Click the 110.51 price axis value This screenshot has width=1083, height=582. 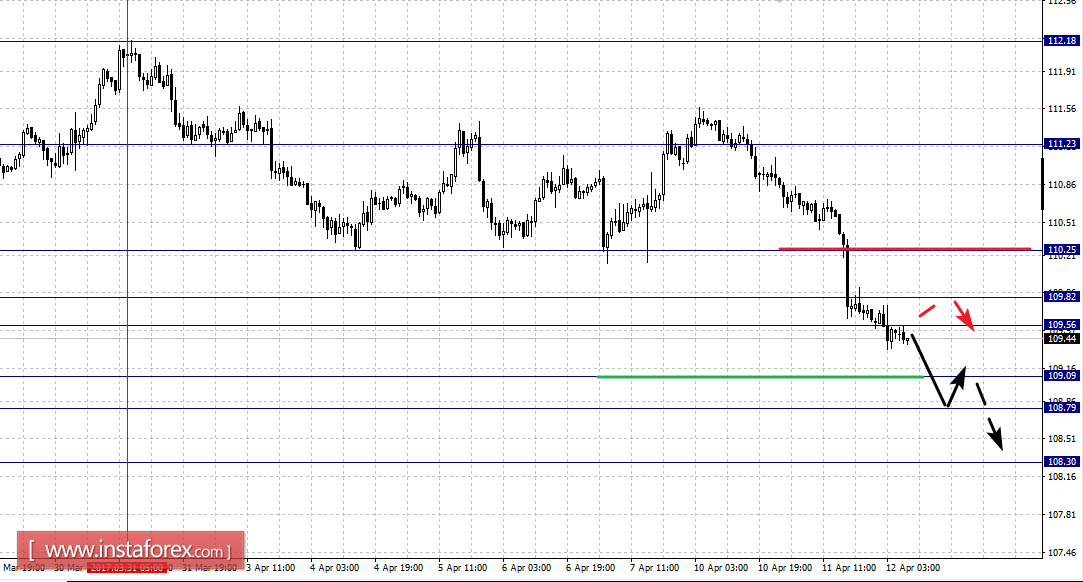point(1062,223)
